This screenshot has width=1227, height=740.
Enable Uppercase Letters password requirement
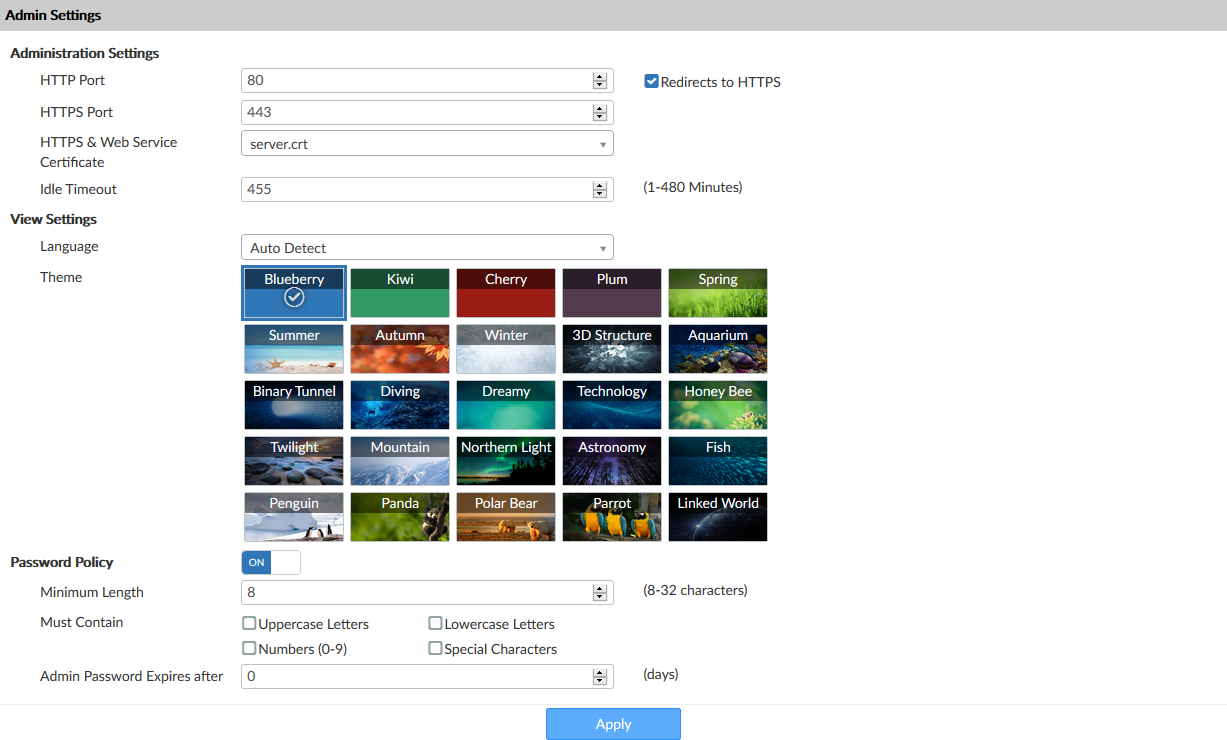point(249,623)
